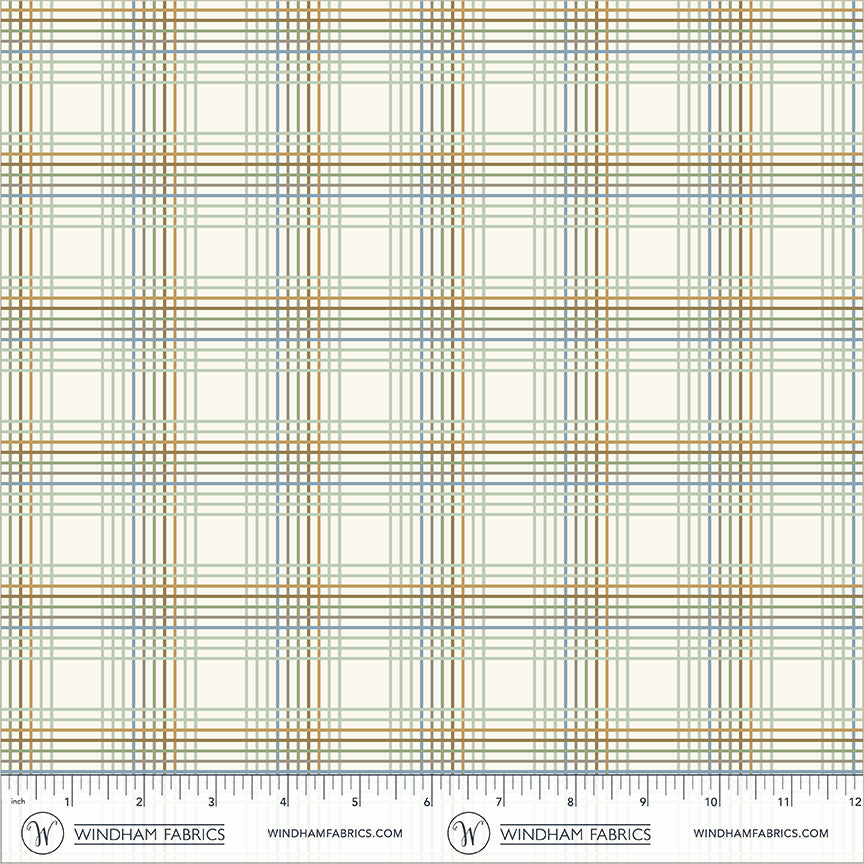Click the ruler number 6
This screenshot has height=864, width=864.
[x=426, y=802]
